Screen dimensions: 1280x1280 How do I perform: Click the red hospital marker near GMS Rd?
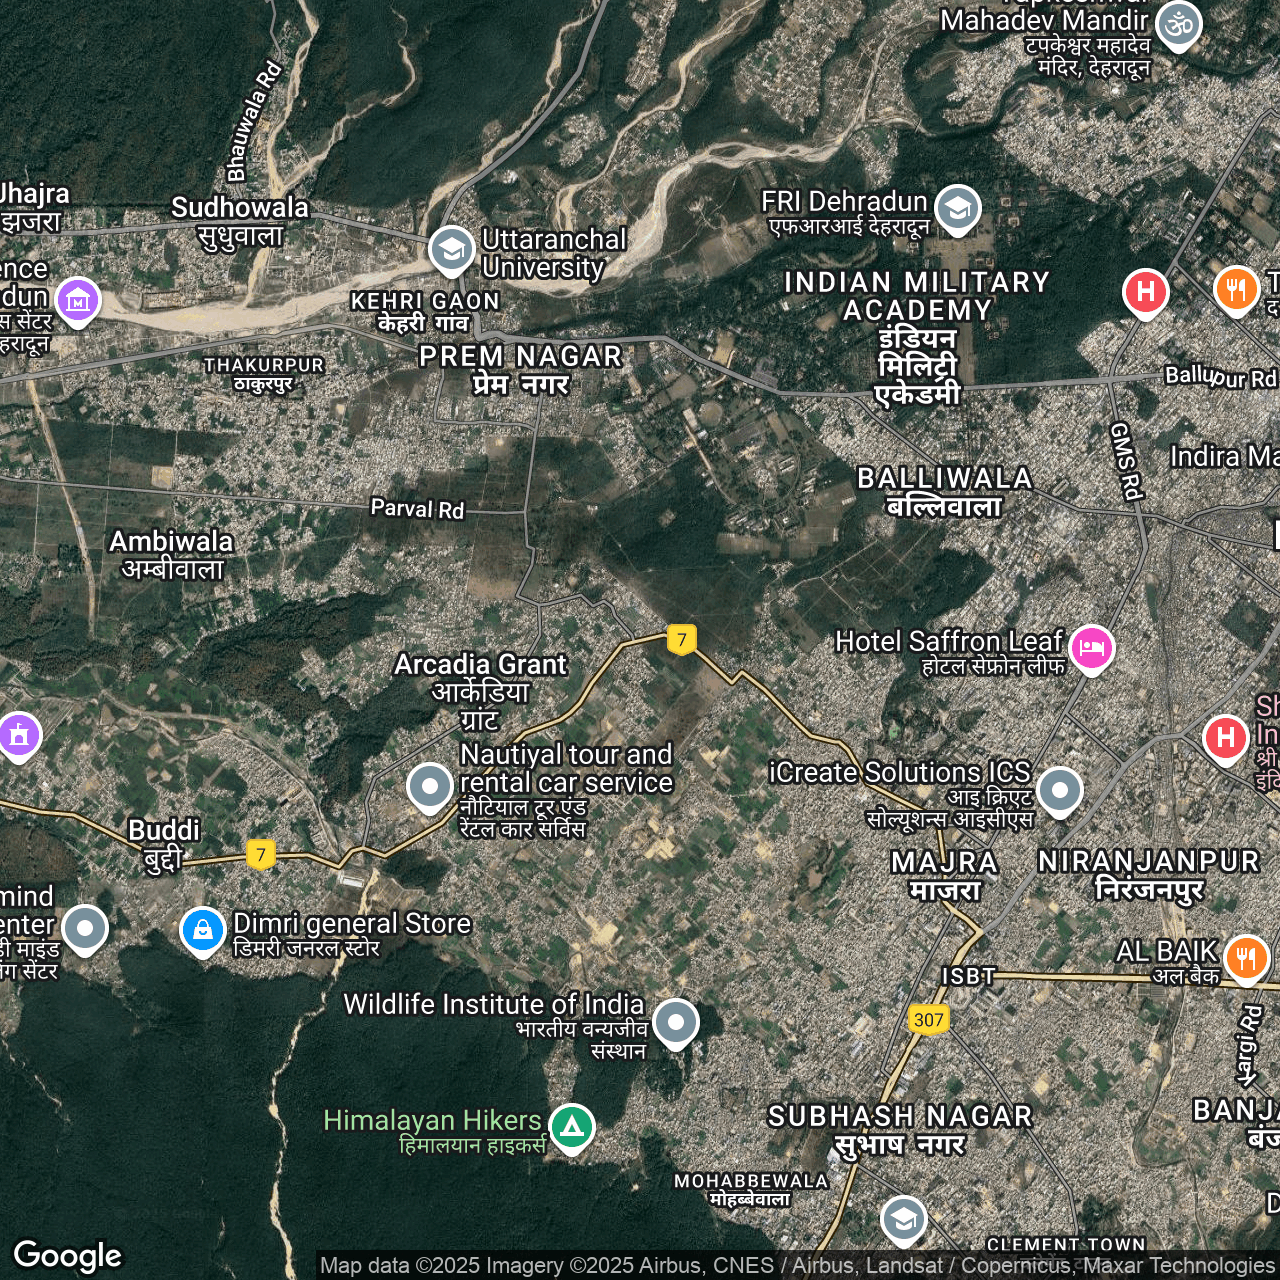(x=1146, y=292)
